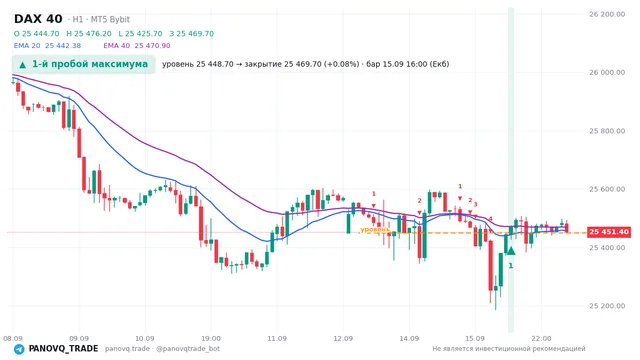Click the 26 200.00 price axis label

pyautogui.click(x=607, y=14)
